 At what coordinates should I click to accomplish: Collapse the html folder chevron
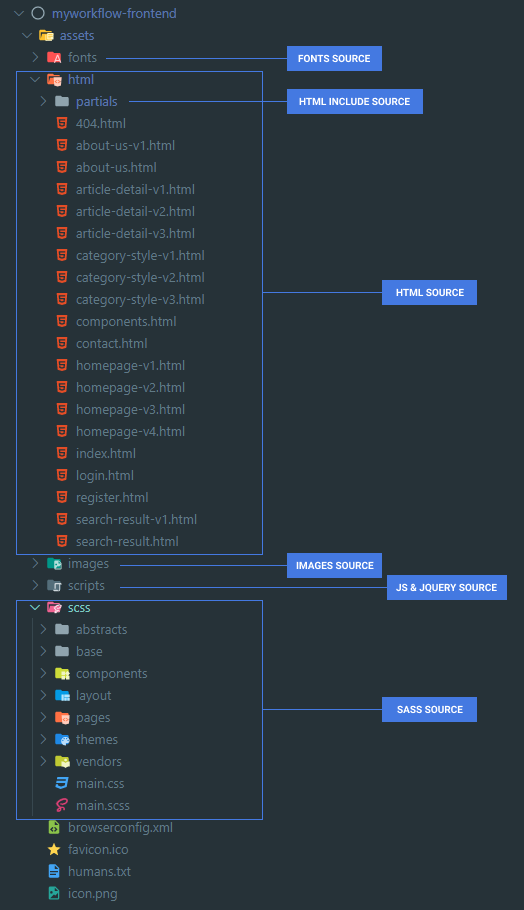tap(35, 79)
